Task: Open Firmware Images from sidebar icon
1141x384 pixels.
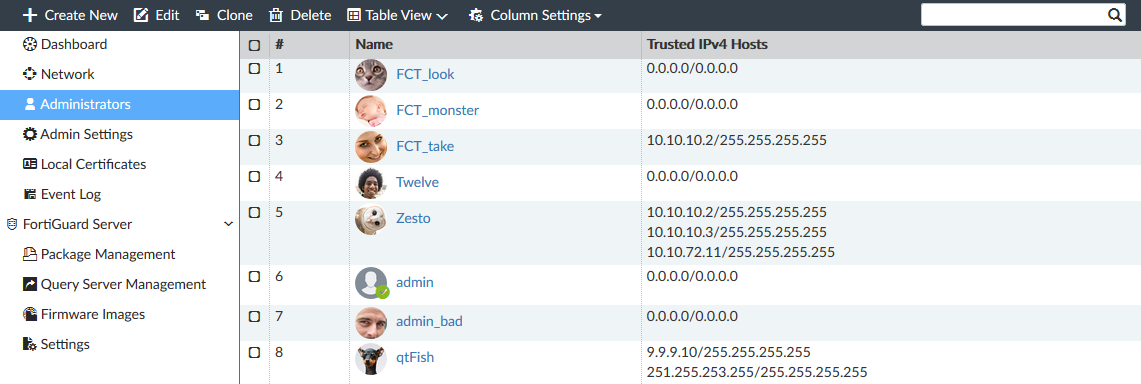Action: tap(30, 314)
